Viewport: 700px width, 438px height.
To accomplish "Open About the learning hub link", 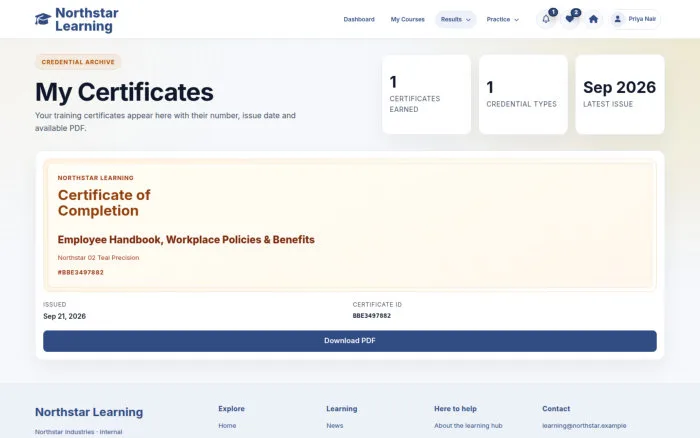I will click(x=468, y=425).
